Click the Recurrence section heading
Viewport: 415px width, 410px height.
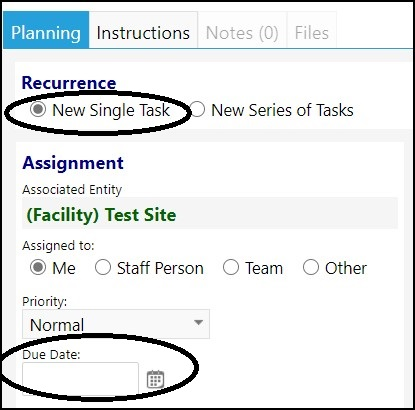pos(69,83)
